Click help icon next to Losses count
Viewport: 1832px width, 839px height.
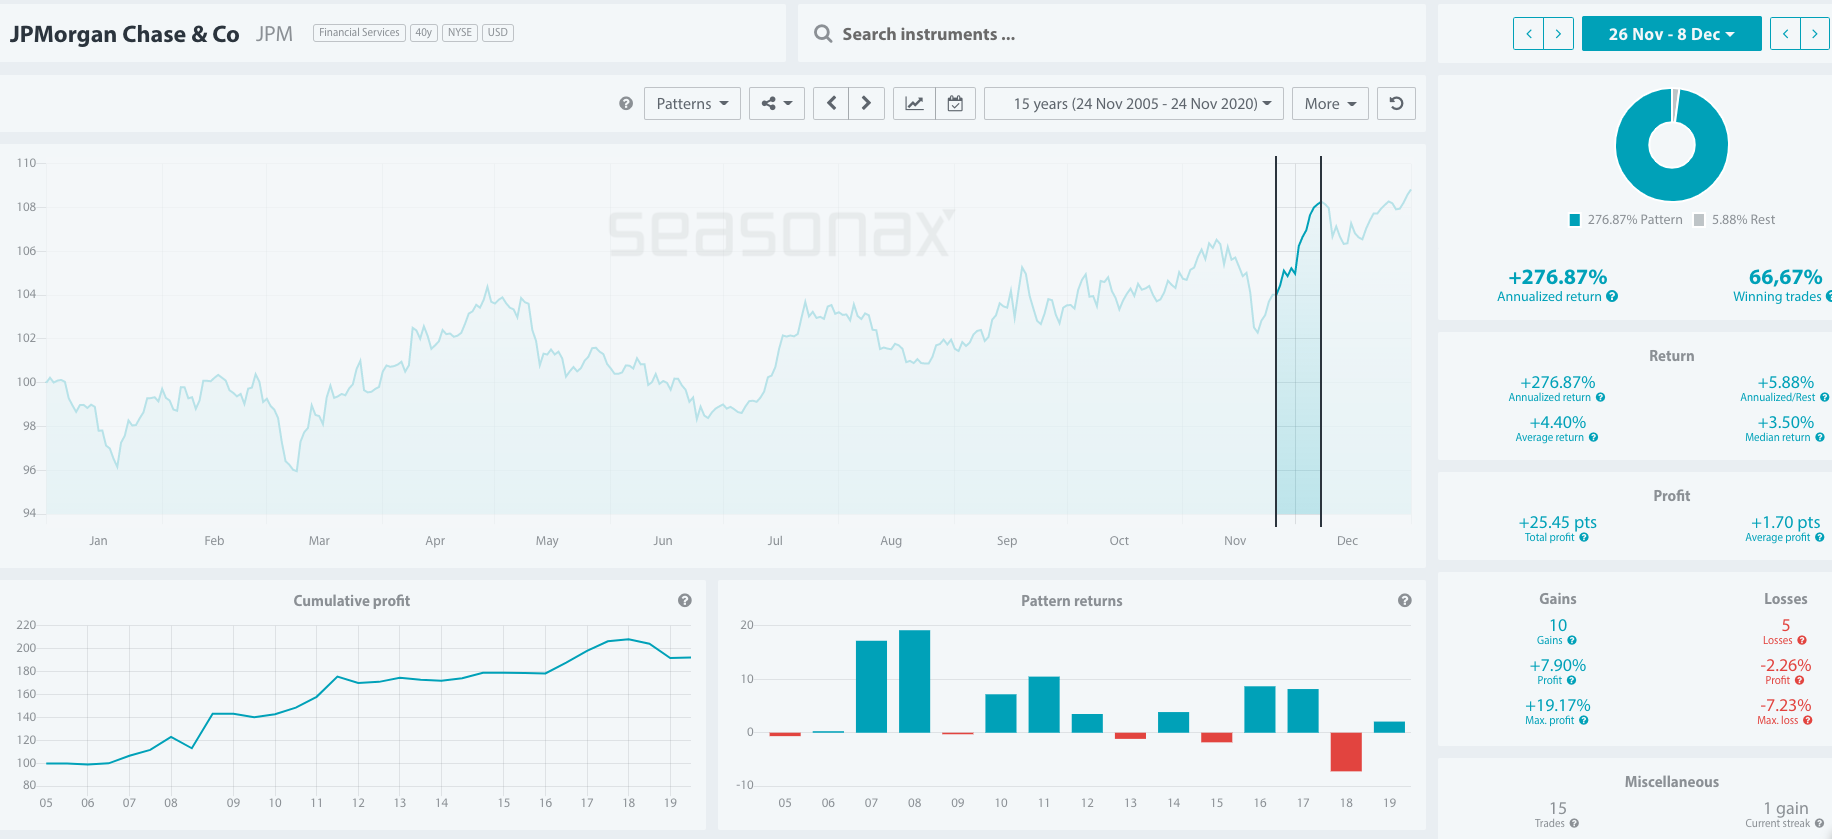1802,640
